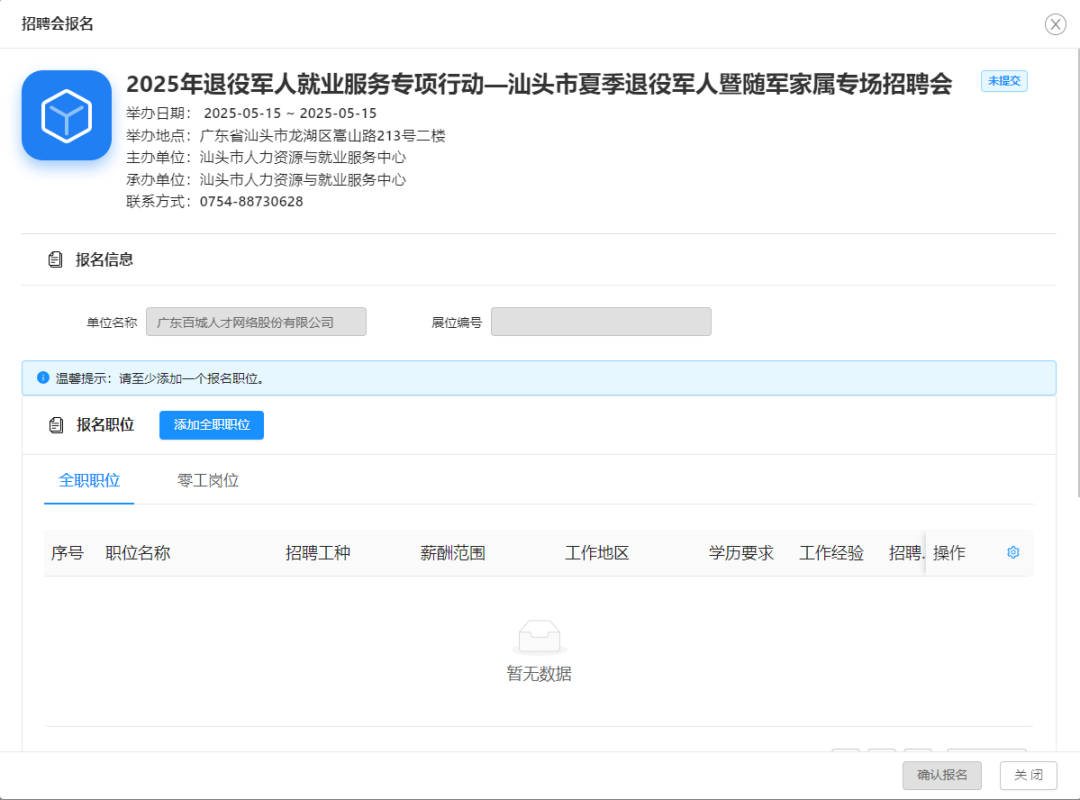Click the 关闭 button
This screenshot has width=1080, height=800.
[1028, 775]
